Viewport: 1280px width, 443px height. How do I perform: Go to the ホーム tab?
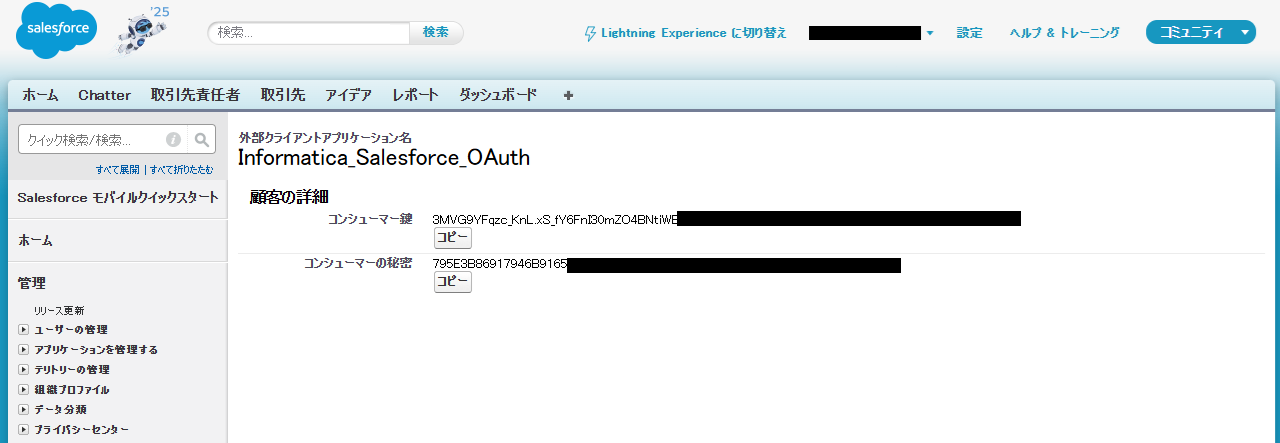(41, 95)
